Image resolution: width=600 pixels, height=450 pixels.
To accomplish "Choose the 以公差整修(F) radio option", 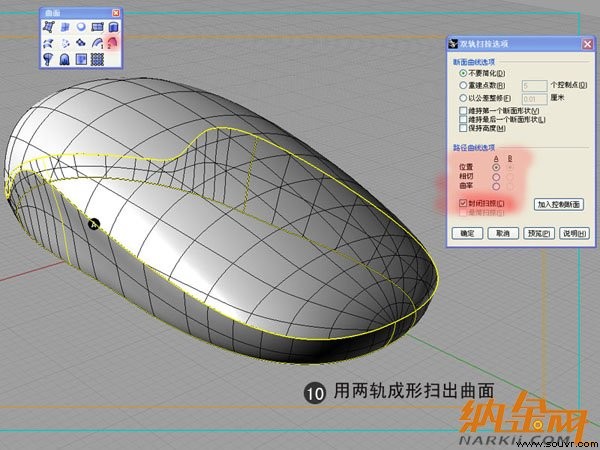I will pyautogui.click(x=463, y=98).
